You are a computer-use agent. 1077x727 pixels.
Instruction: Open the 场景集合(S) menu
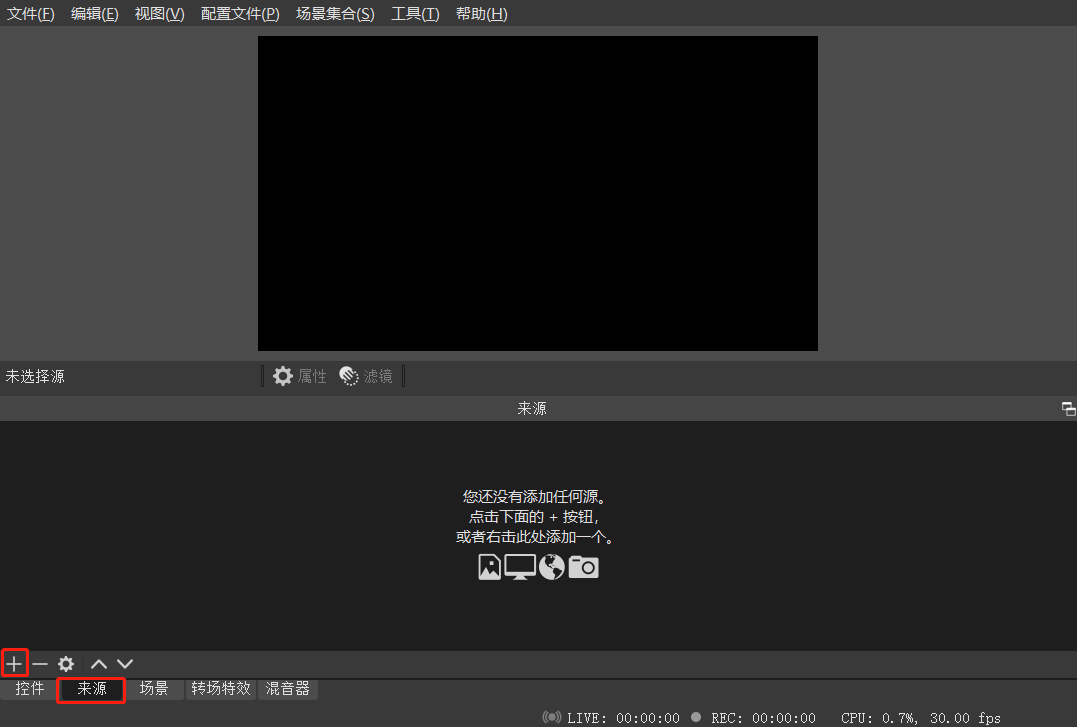coord(335,14)
